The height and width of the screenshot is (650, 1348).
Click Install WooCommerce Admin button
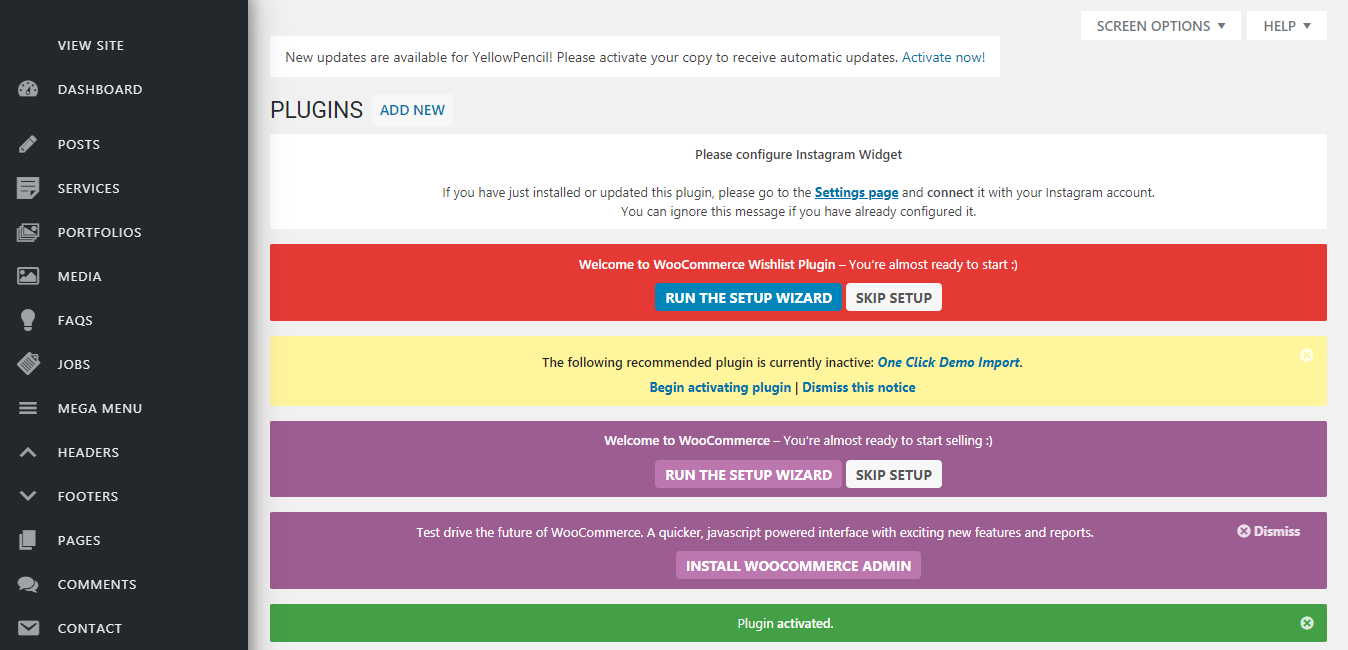pyautogui.click(x=798, y=566)
